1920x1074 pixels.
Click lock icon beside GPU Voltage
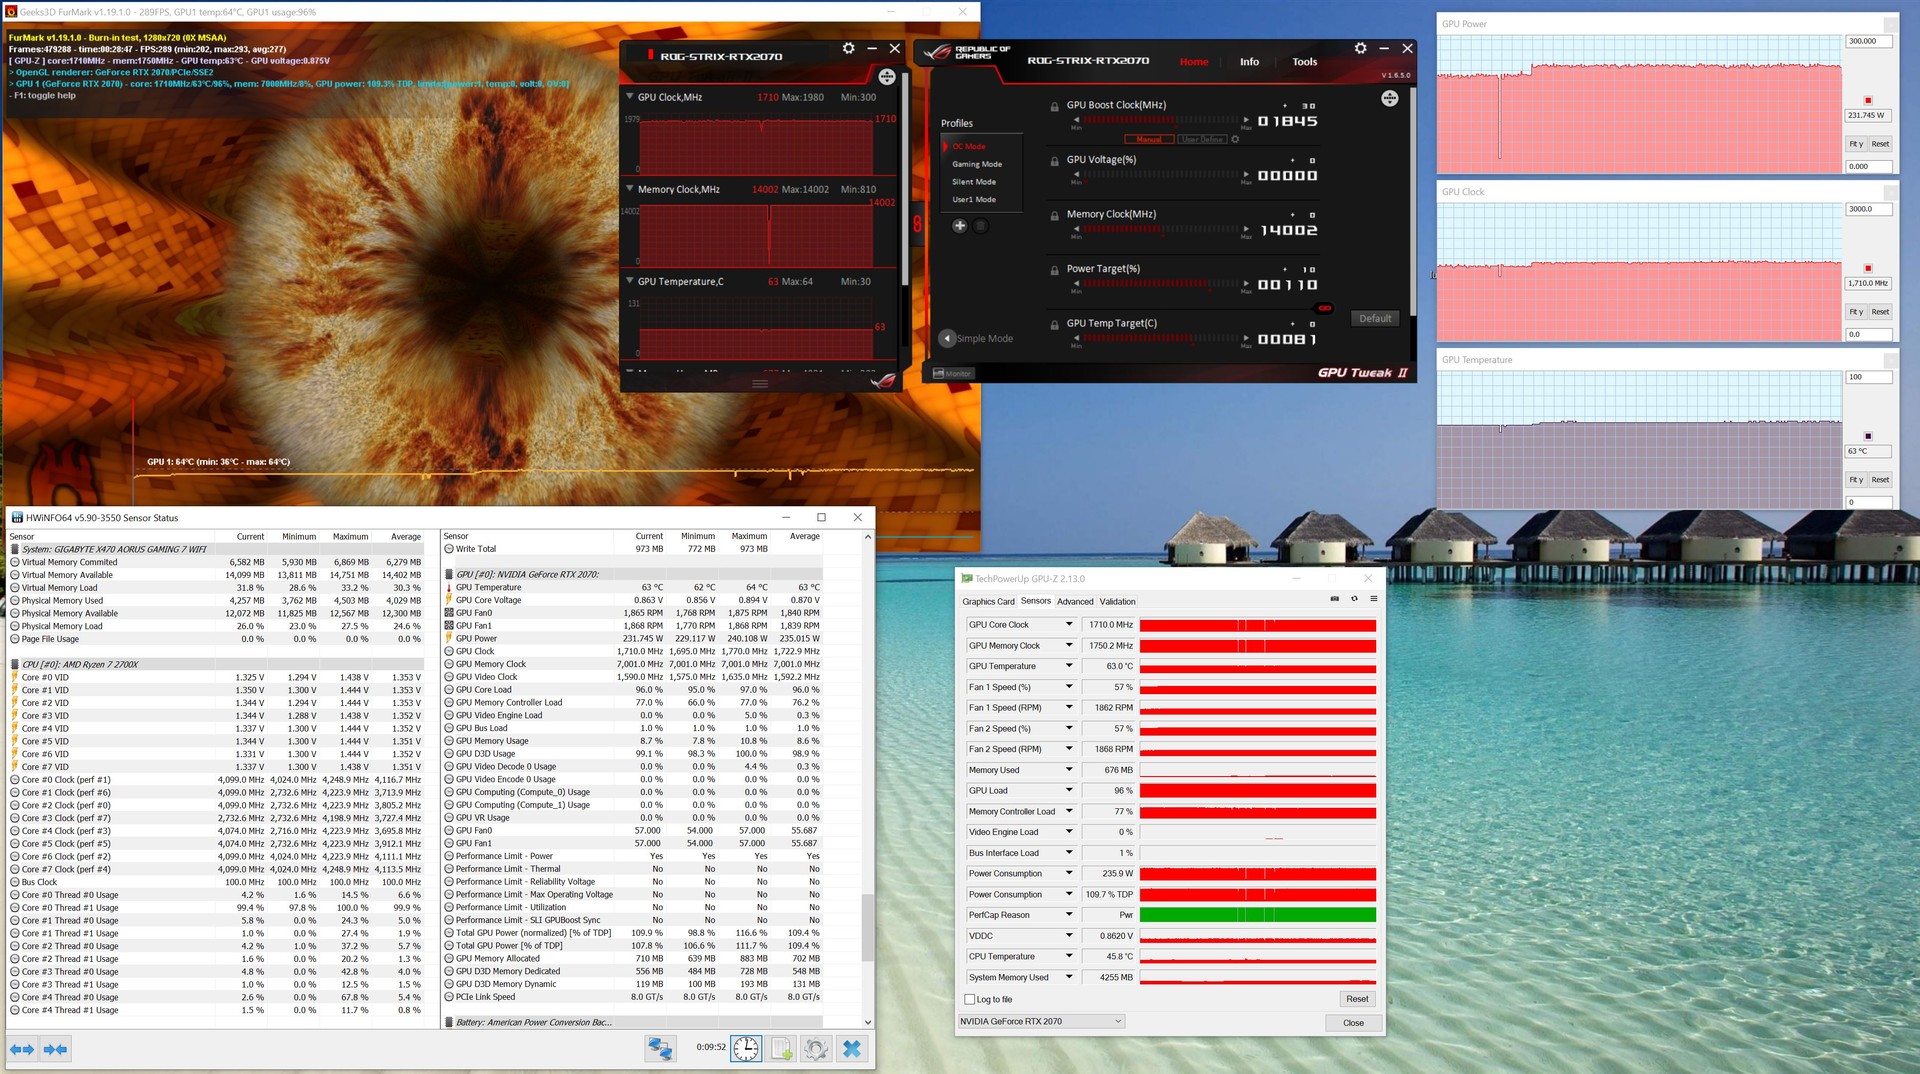(x=1054, y=161)
